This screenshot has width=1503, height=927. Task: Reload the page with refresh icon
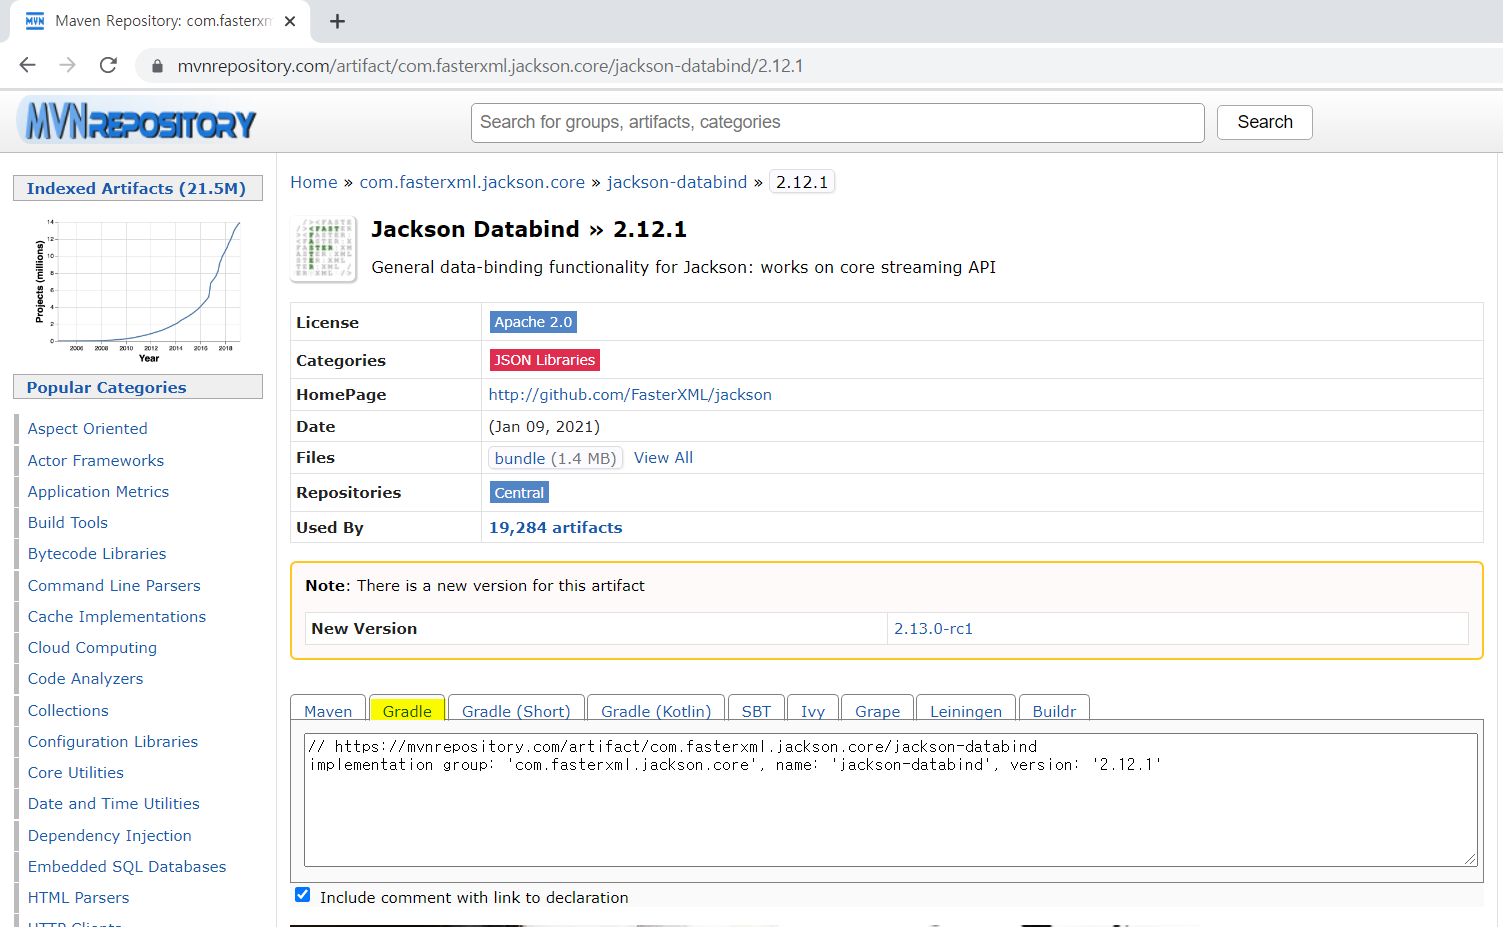[x=108, y=65]
